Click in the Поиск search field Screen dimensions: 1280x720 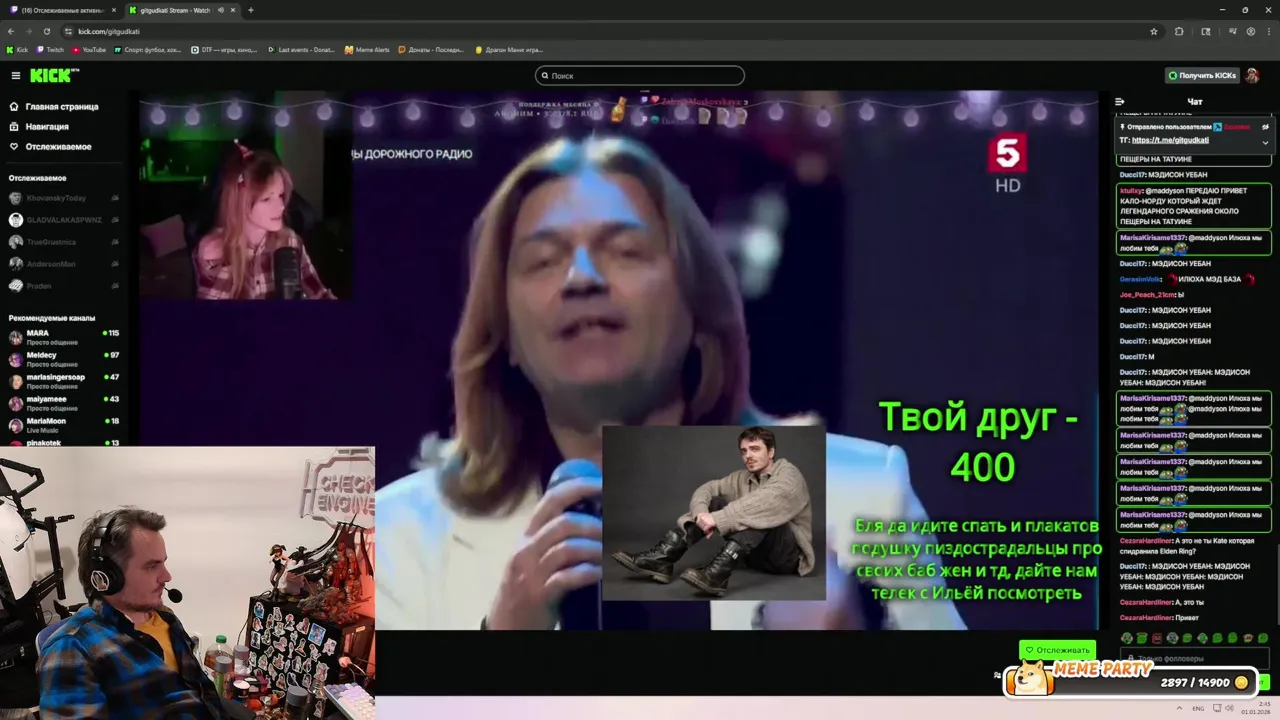tap(640, 75)
